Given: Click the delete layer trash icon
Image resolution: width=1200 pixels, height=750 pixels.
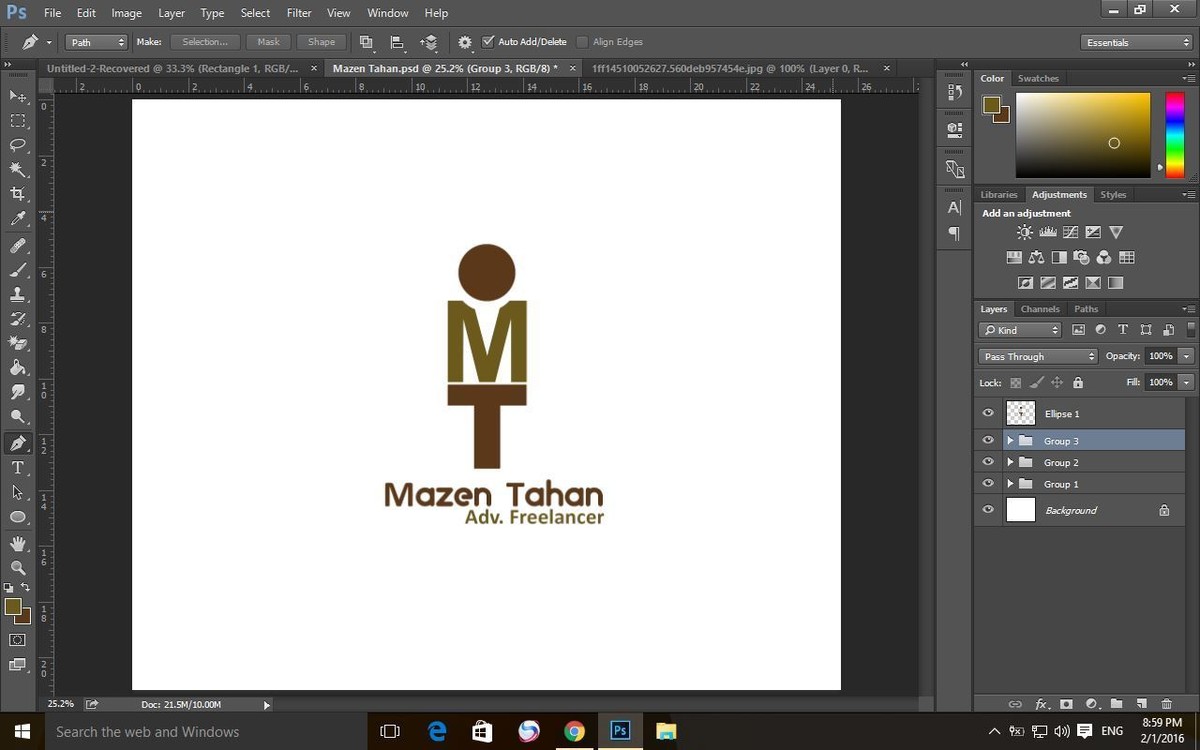Looking at the screenshot, I should (x=1167, y=704).
